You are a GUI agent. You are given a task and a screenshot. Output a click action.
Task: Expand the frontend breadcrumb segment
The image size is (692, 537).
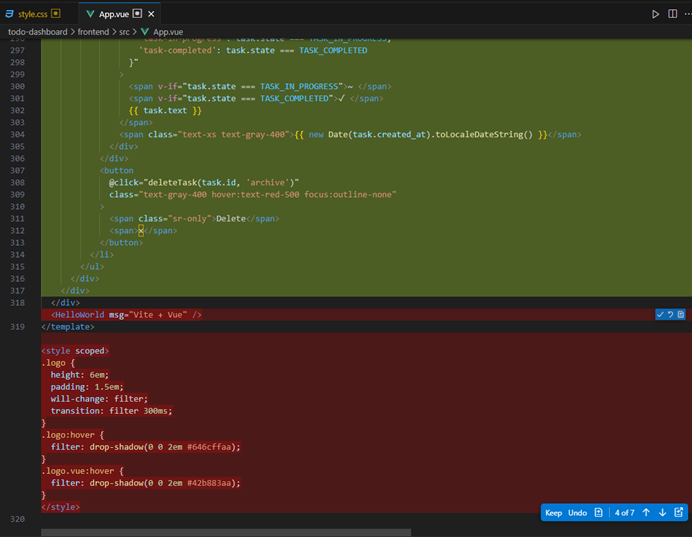click(x=95, y=31)
